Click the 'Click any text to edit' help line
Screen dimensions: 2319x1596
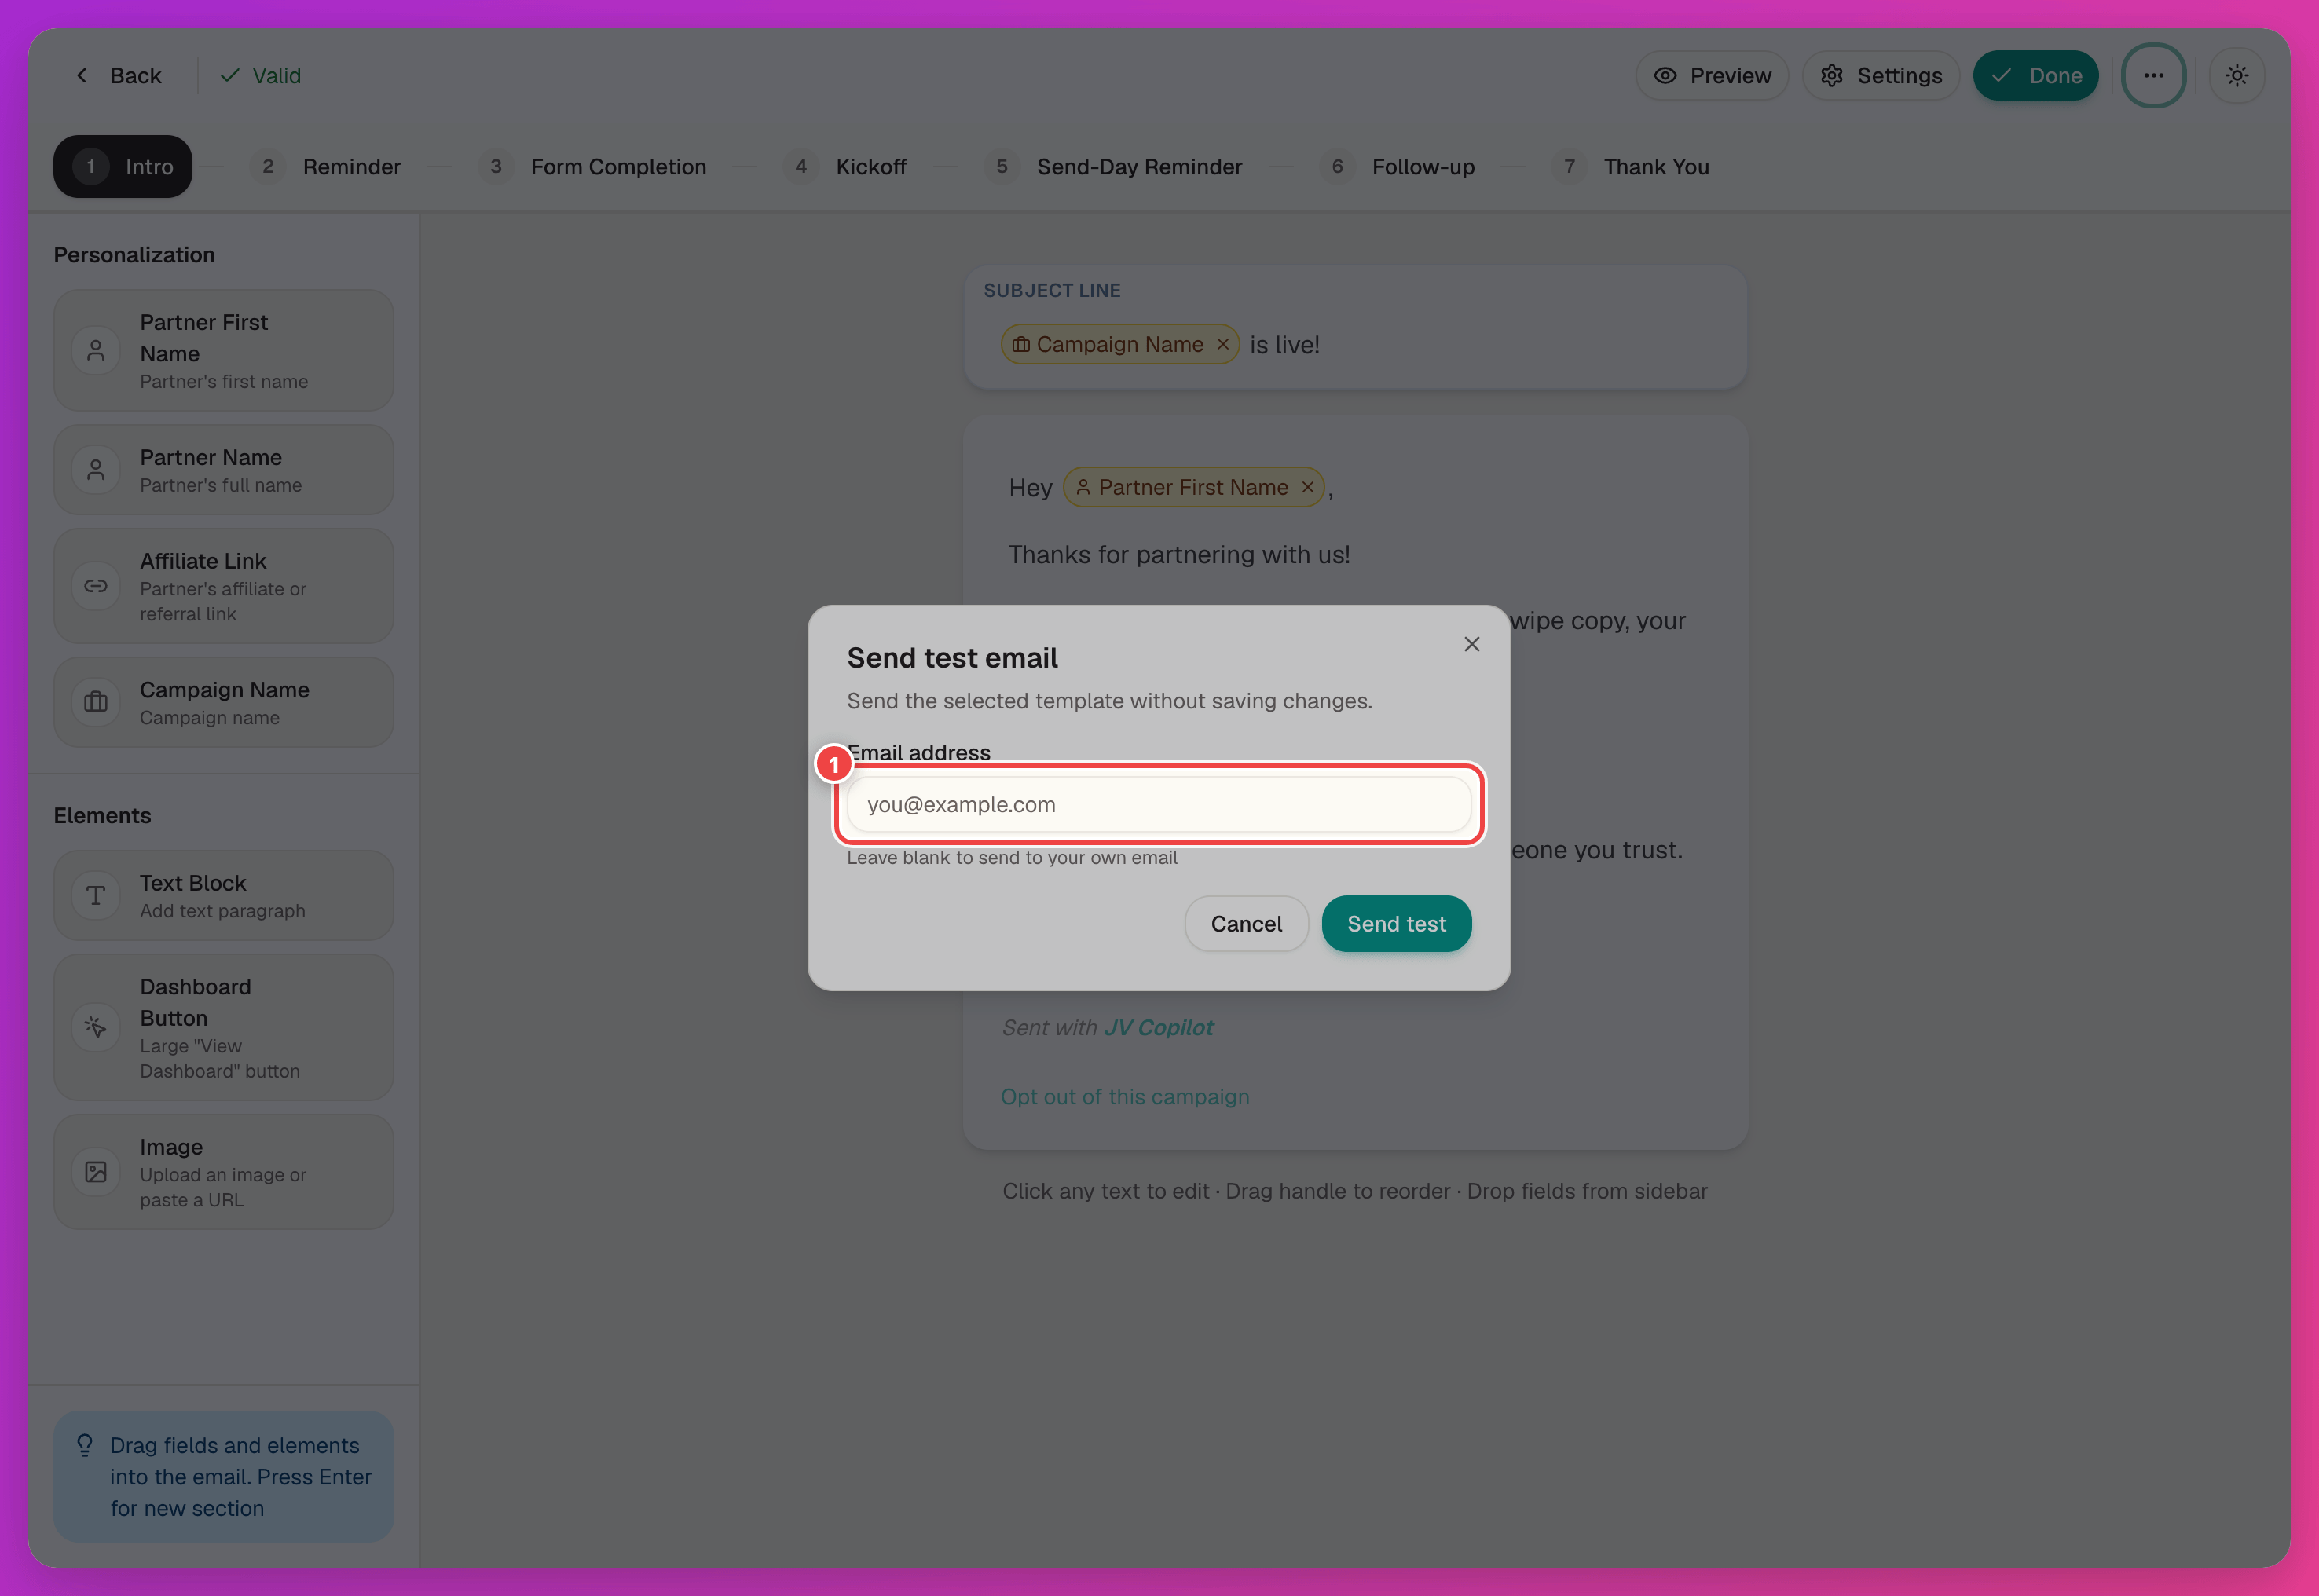pyautogui.click(x=1355, y=1191)
